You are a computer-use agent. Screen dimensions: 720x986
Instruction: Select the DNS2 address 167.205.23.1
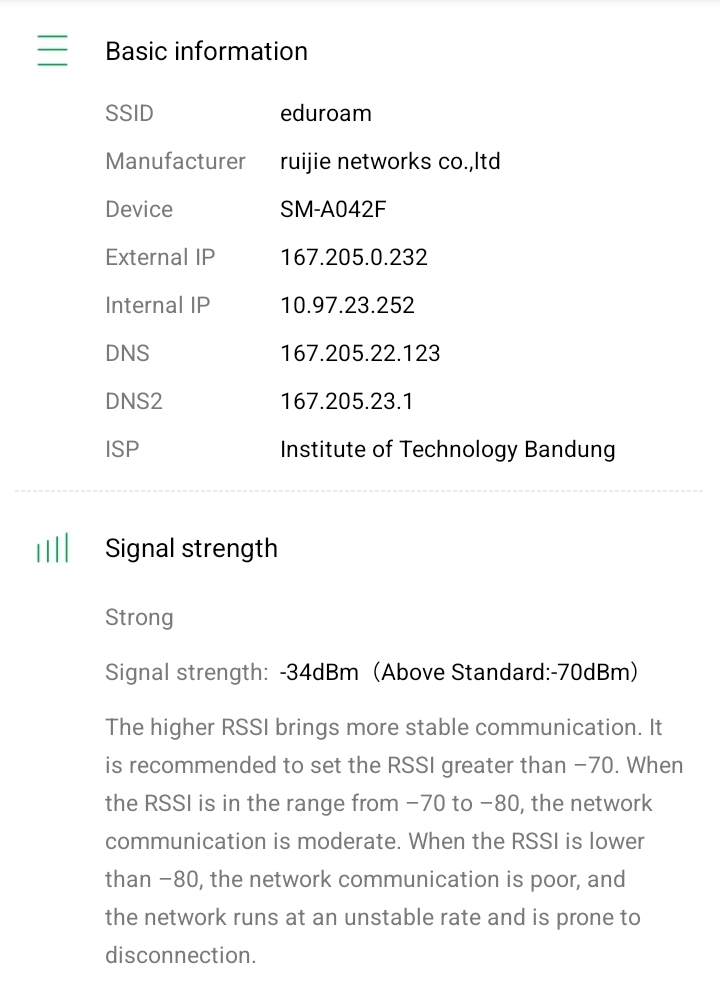(346, 401)
